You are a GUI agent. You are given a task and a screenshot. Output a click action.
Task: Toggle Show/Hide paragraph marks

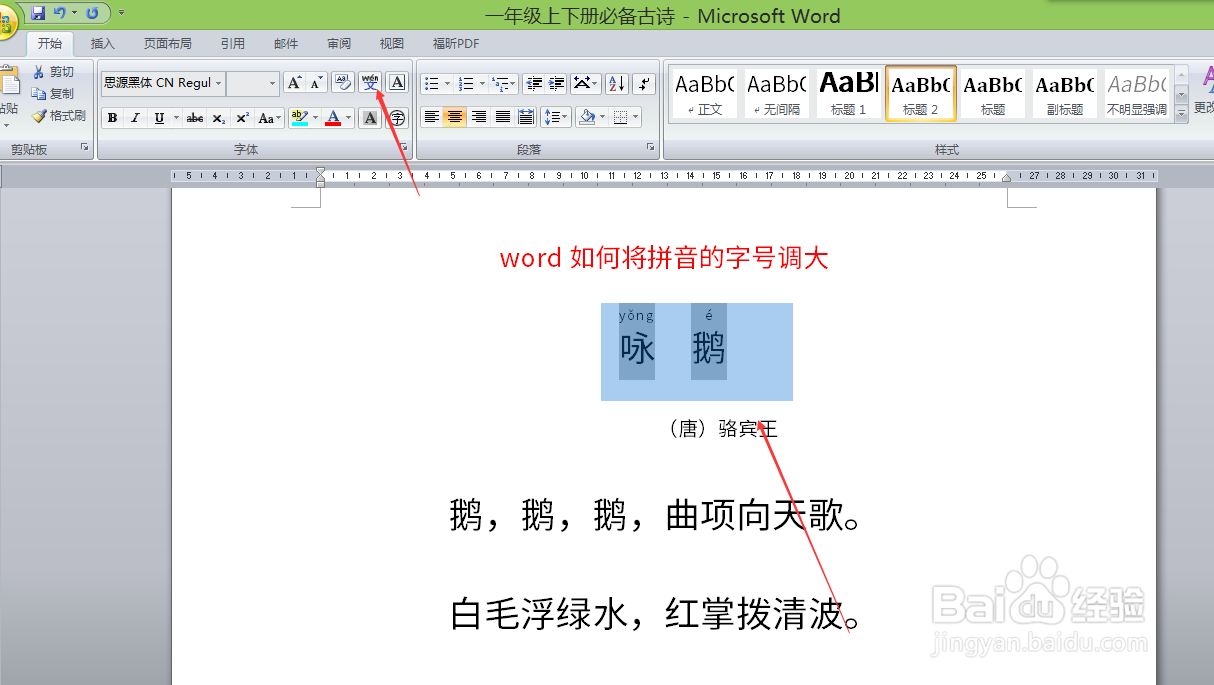pos(644,83)
